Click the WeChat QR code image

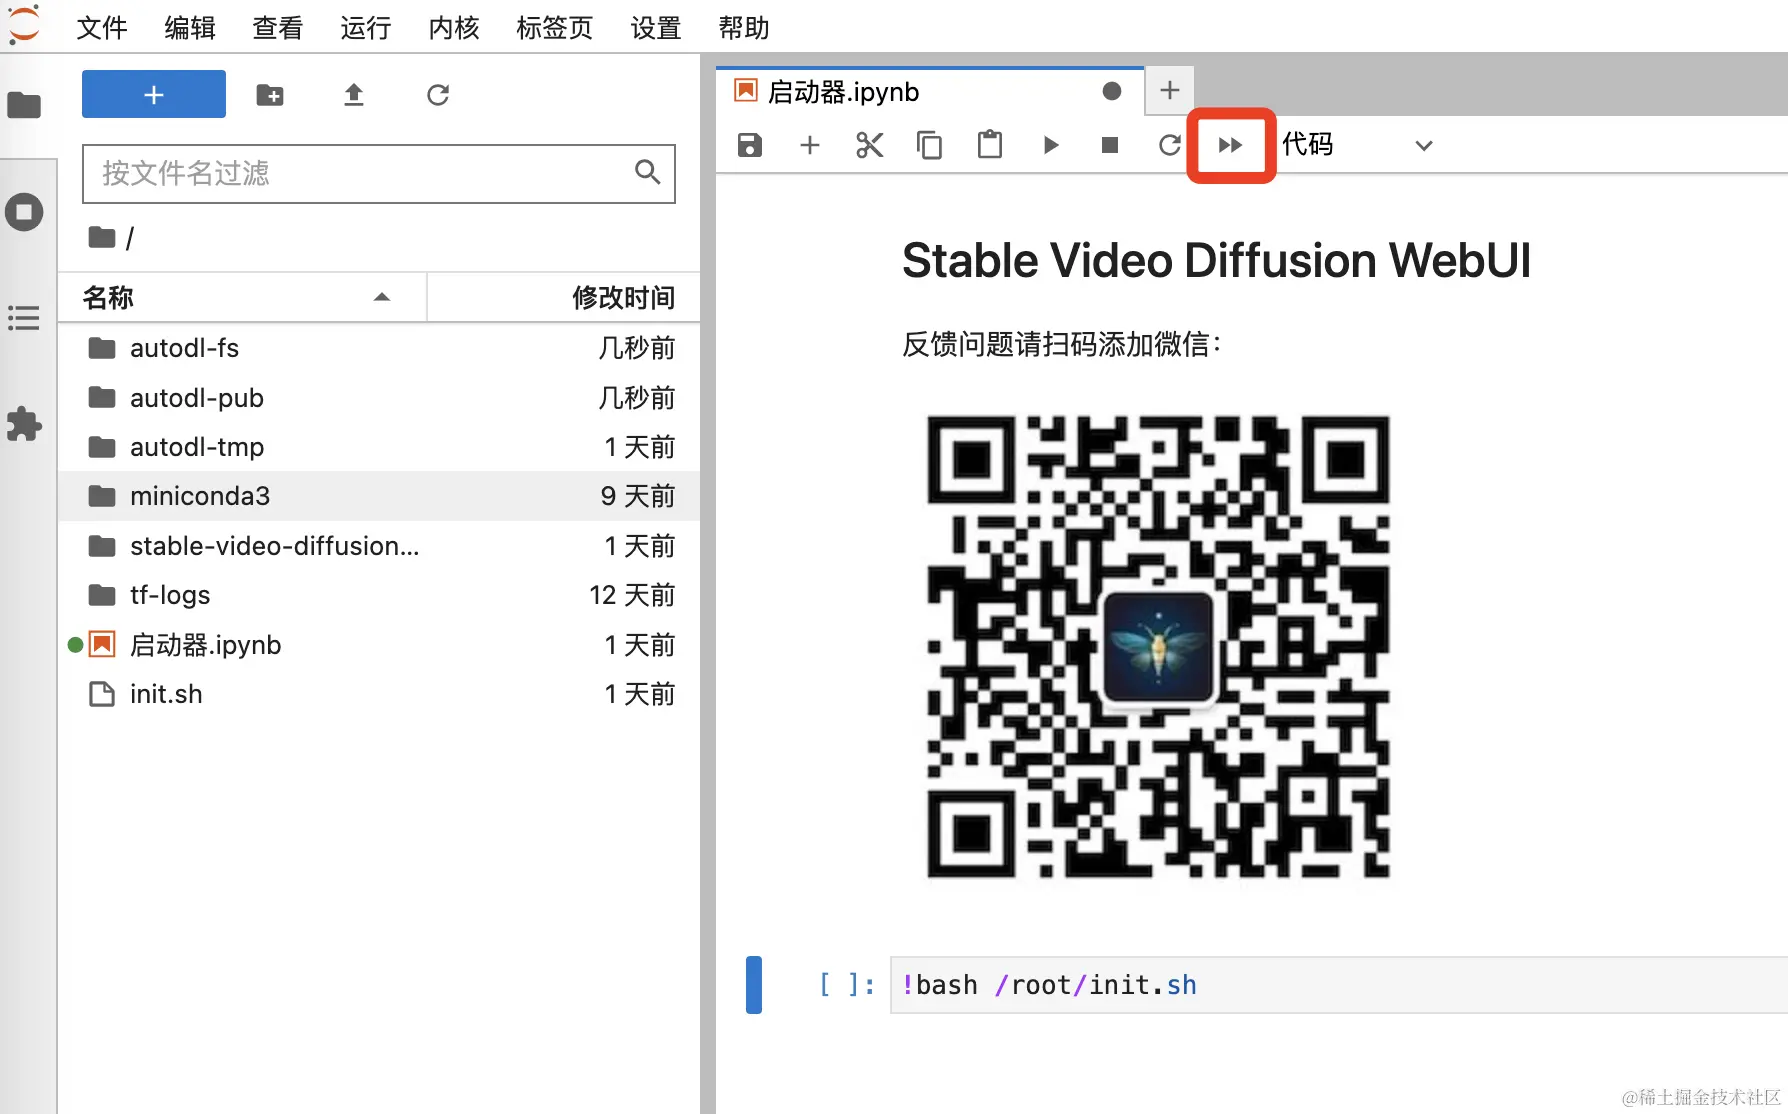(x=1158, y=648)
